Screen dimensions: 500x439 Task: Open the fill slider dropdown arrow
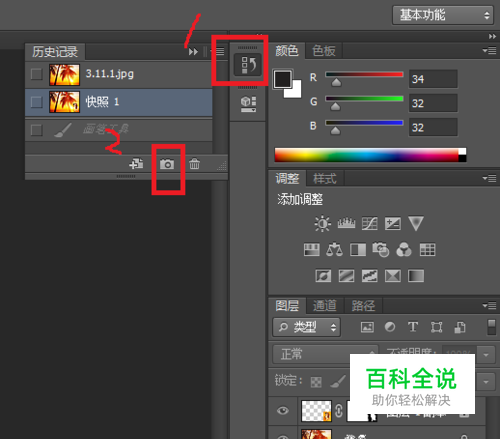coord(486,382)
